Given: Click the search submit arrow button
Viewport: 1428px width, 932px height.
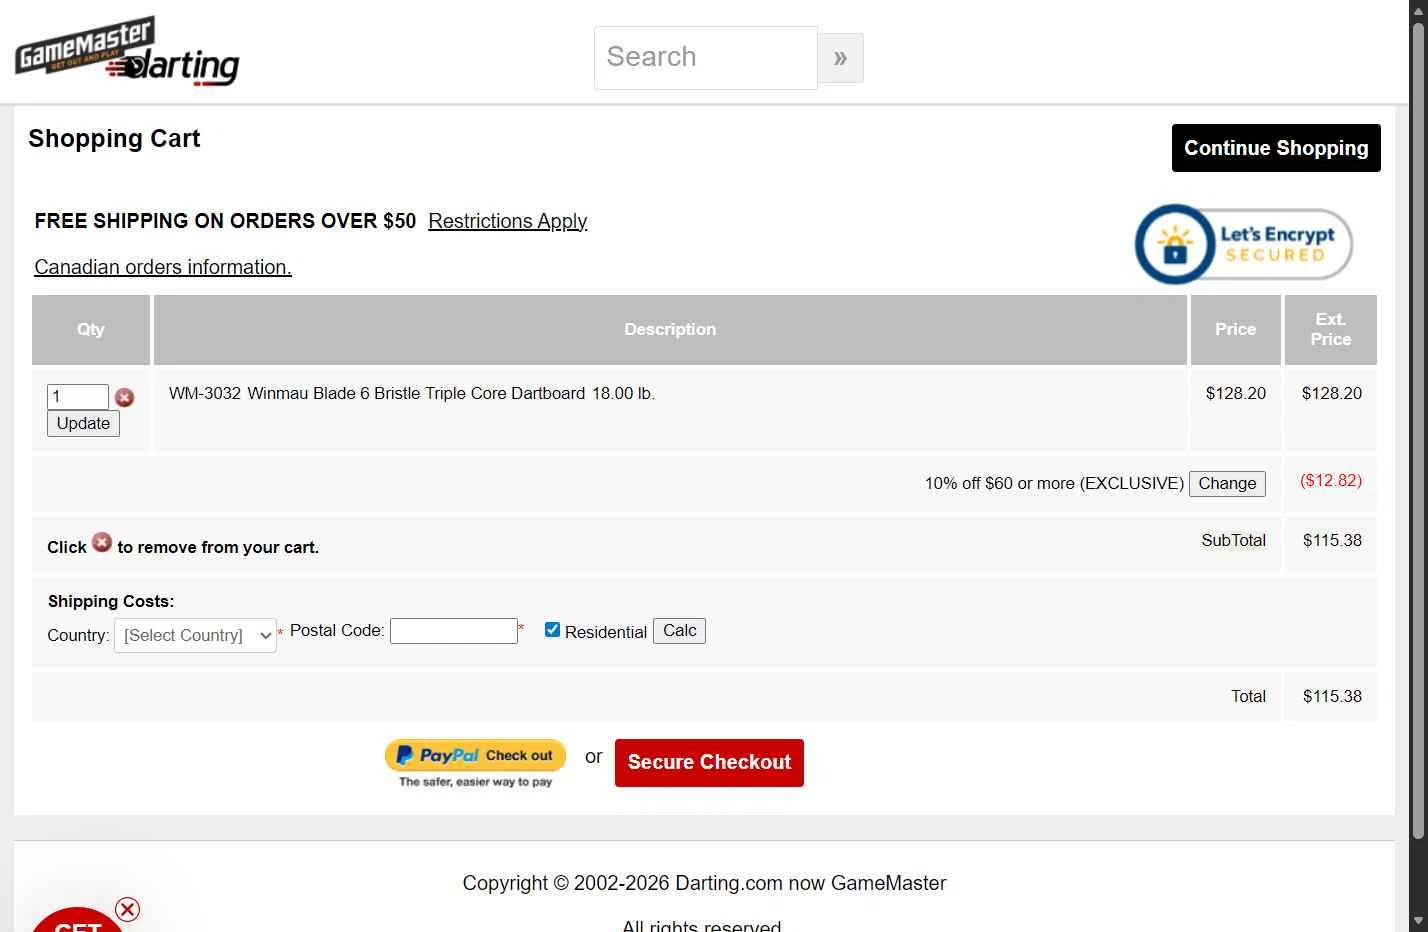Looking at the screenshot, I should [841, 58].
